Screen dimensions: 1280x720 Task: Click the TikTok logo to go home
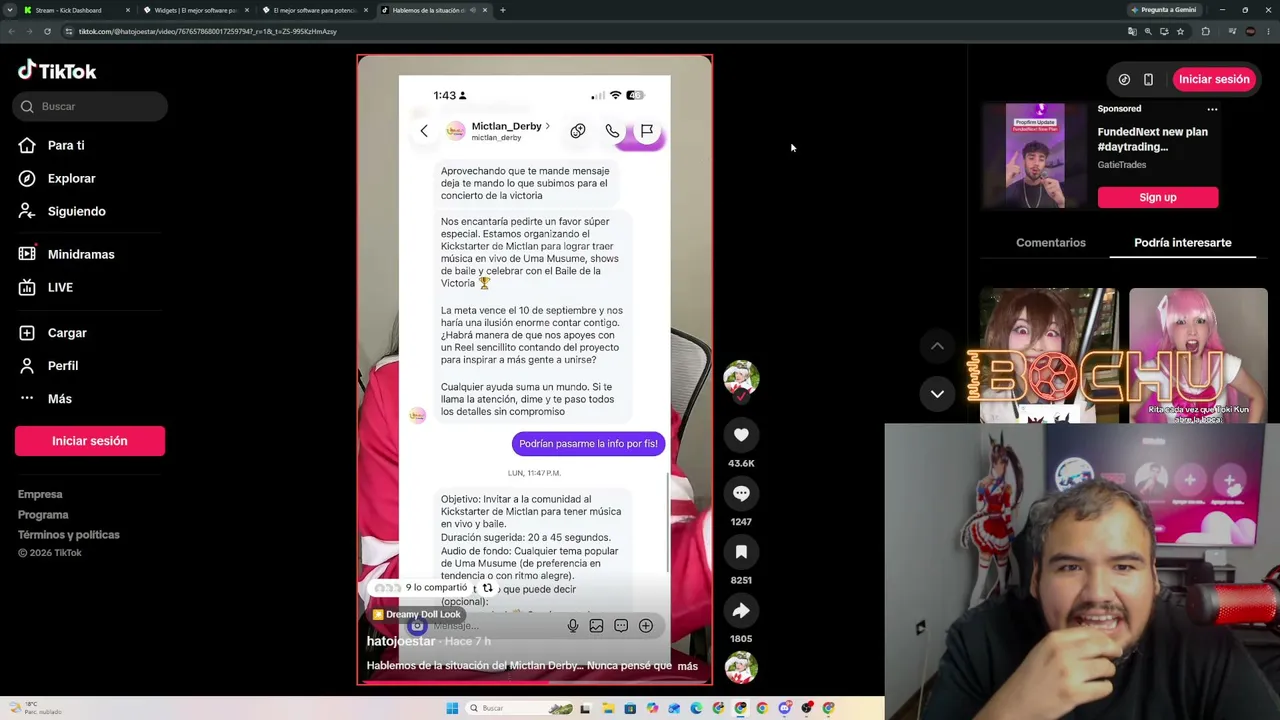pyautogui.click(x=57, y=71)
